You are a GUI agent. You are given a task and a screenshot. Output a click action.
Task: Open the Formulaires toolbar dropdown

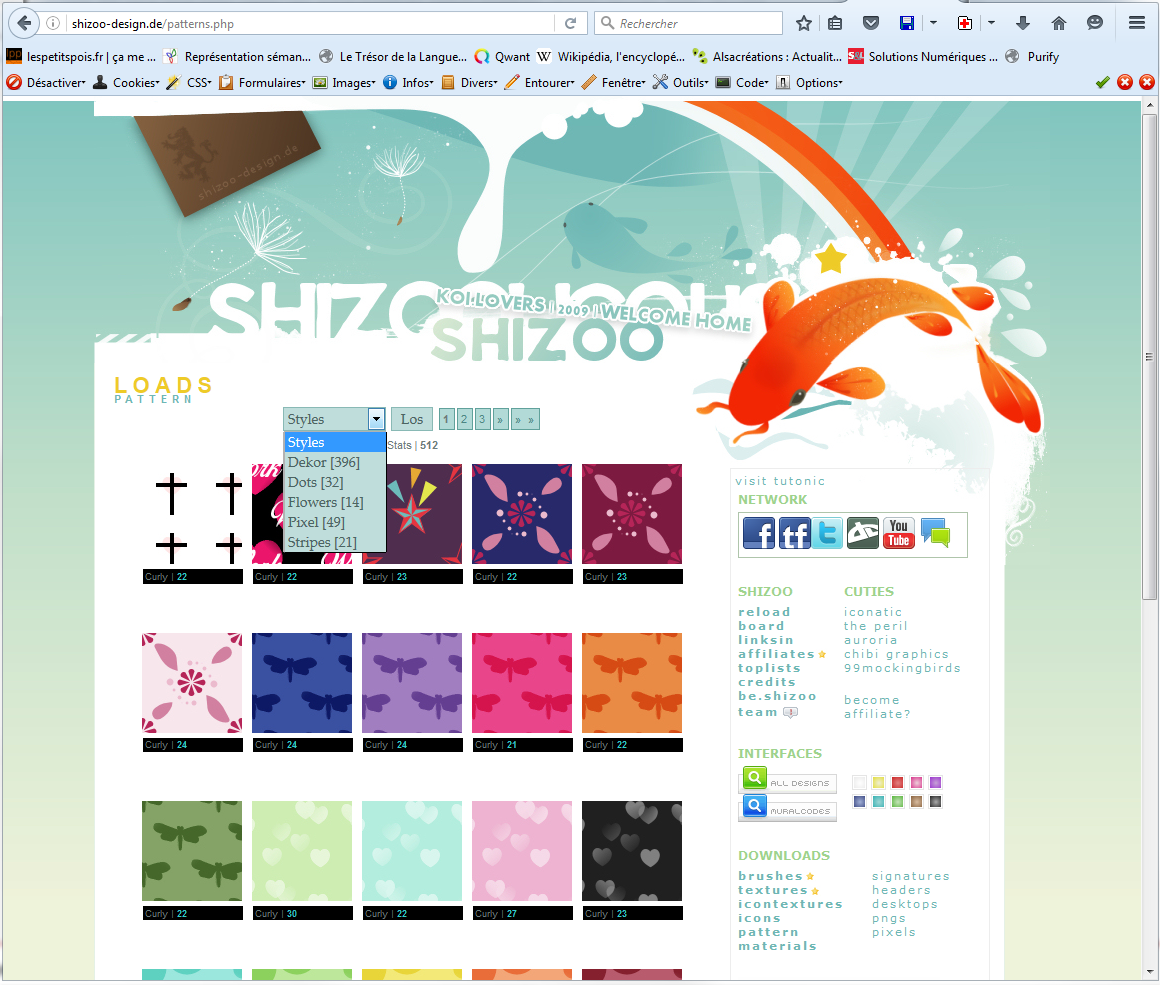(x=262, y=83)
